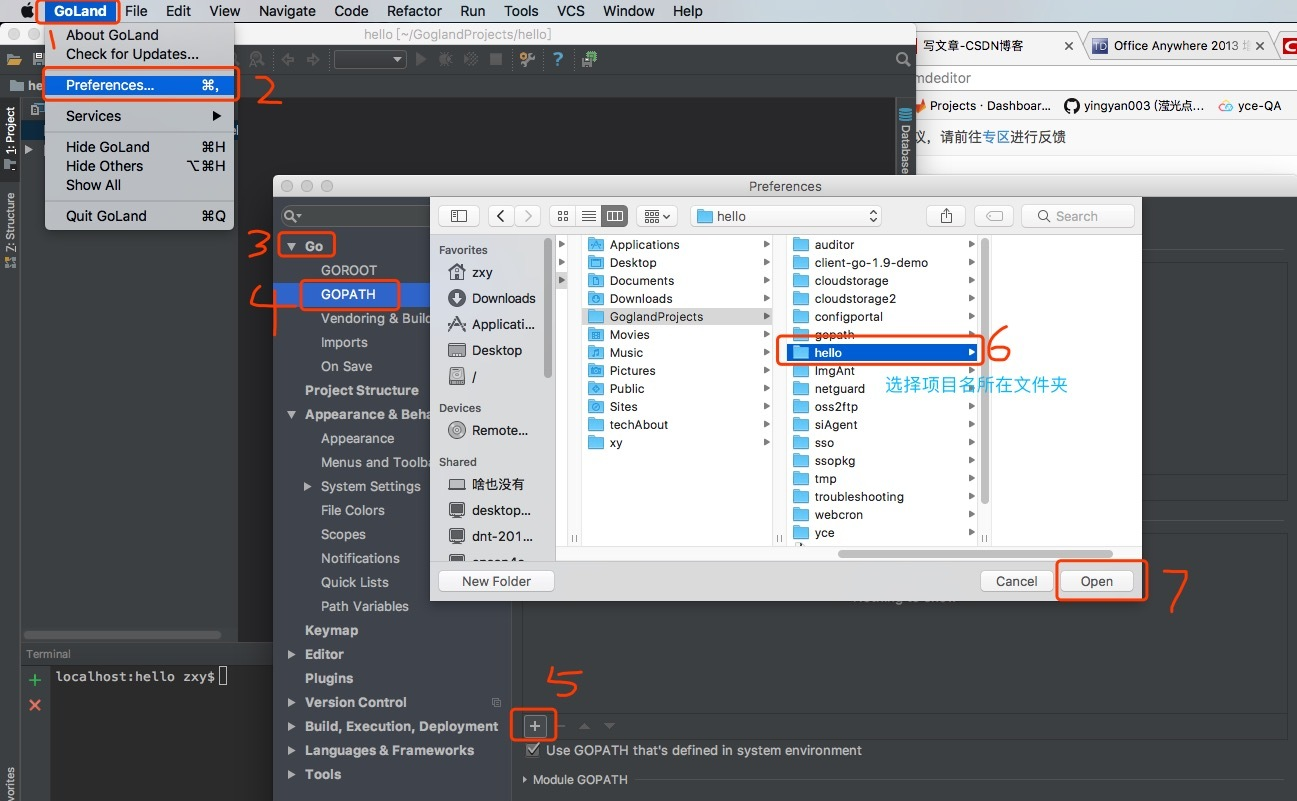
Task: Select Keymap in the settings tree
Action: point(331,630)
